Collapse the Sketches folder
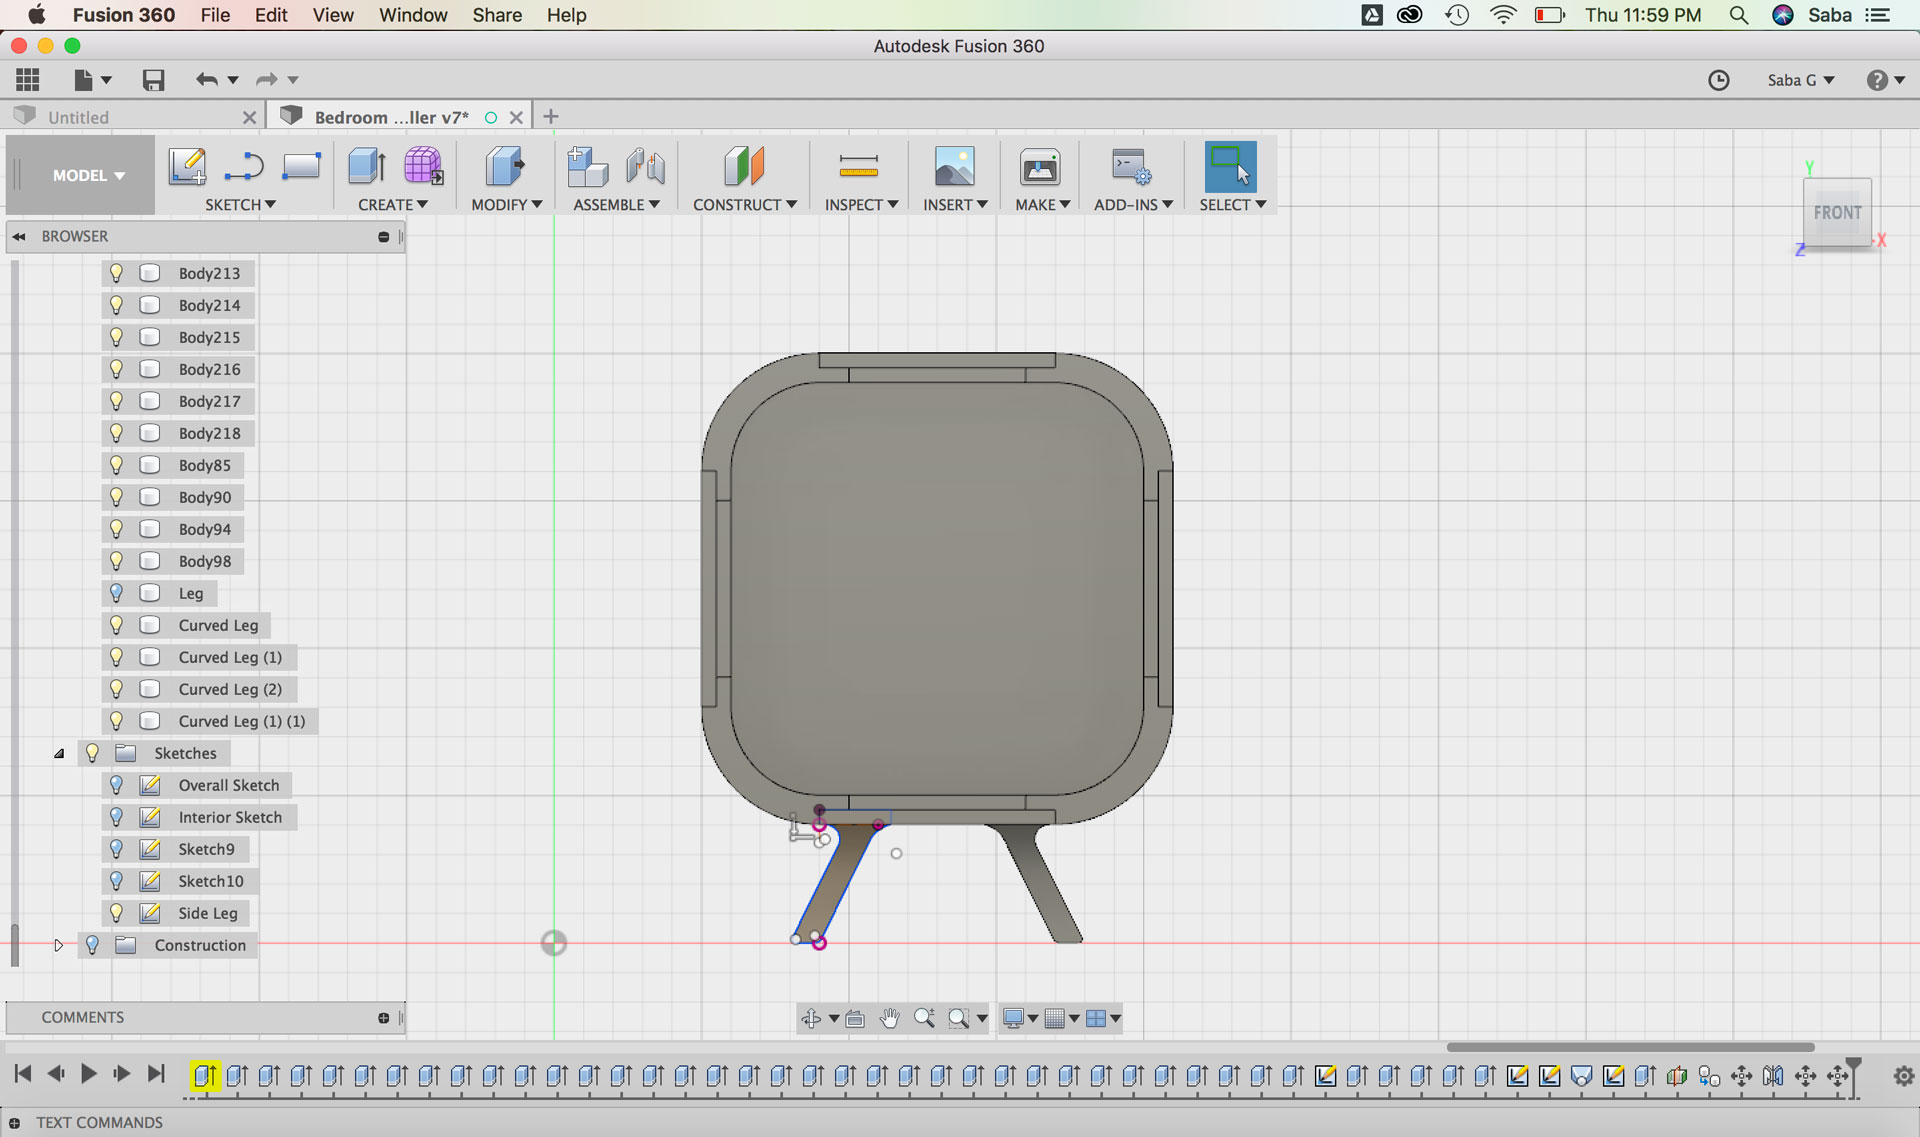The height and width of the screenshot is (1137, 1920). 58,753
